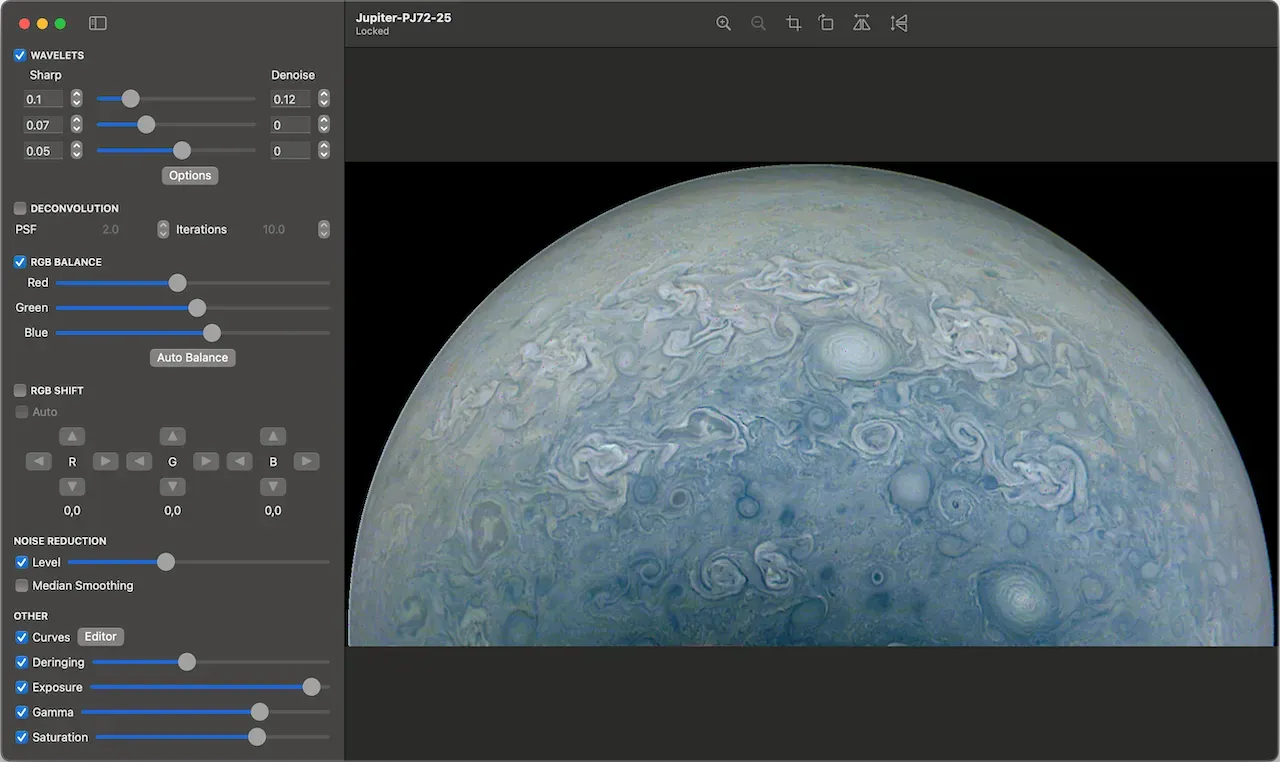Image resolution: width=1280 pixels, height=762 pixels.
Task: Flip the image vertically
Action: (898, 22)
